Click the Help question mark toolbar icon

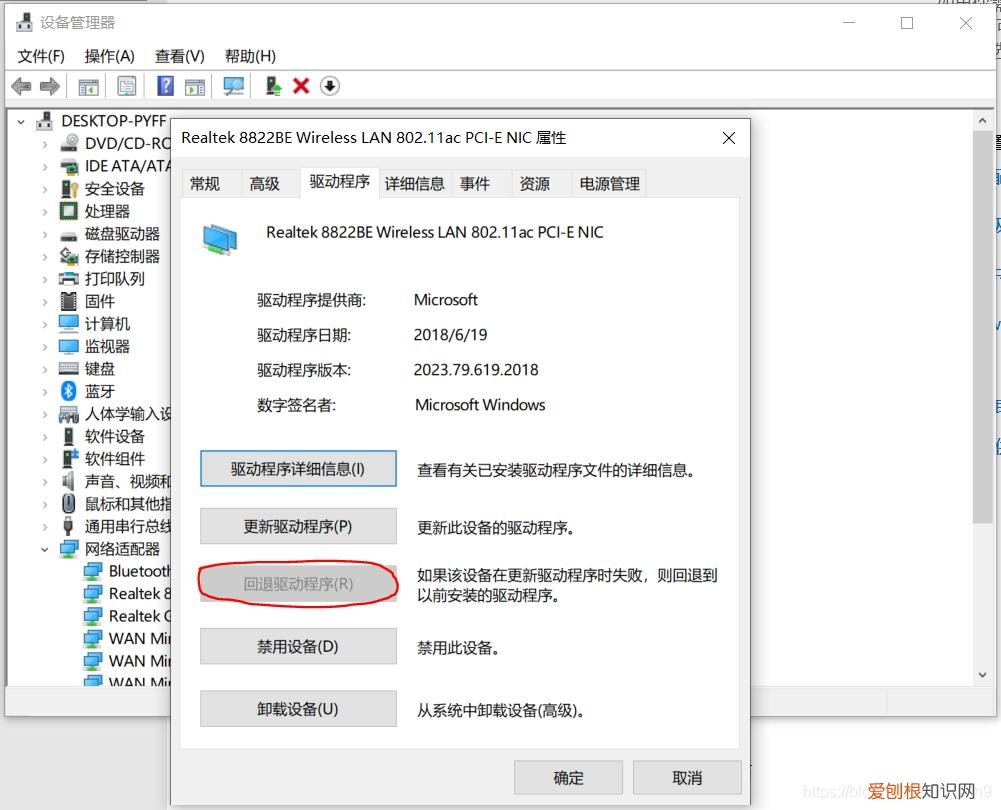pos(164,85)
